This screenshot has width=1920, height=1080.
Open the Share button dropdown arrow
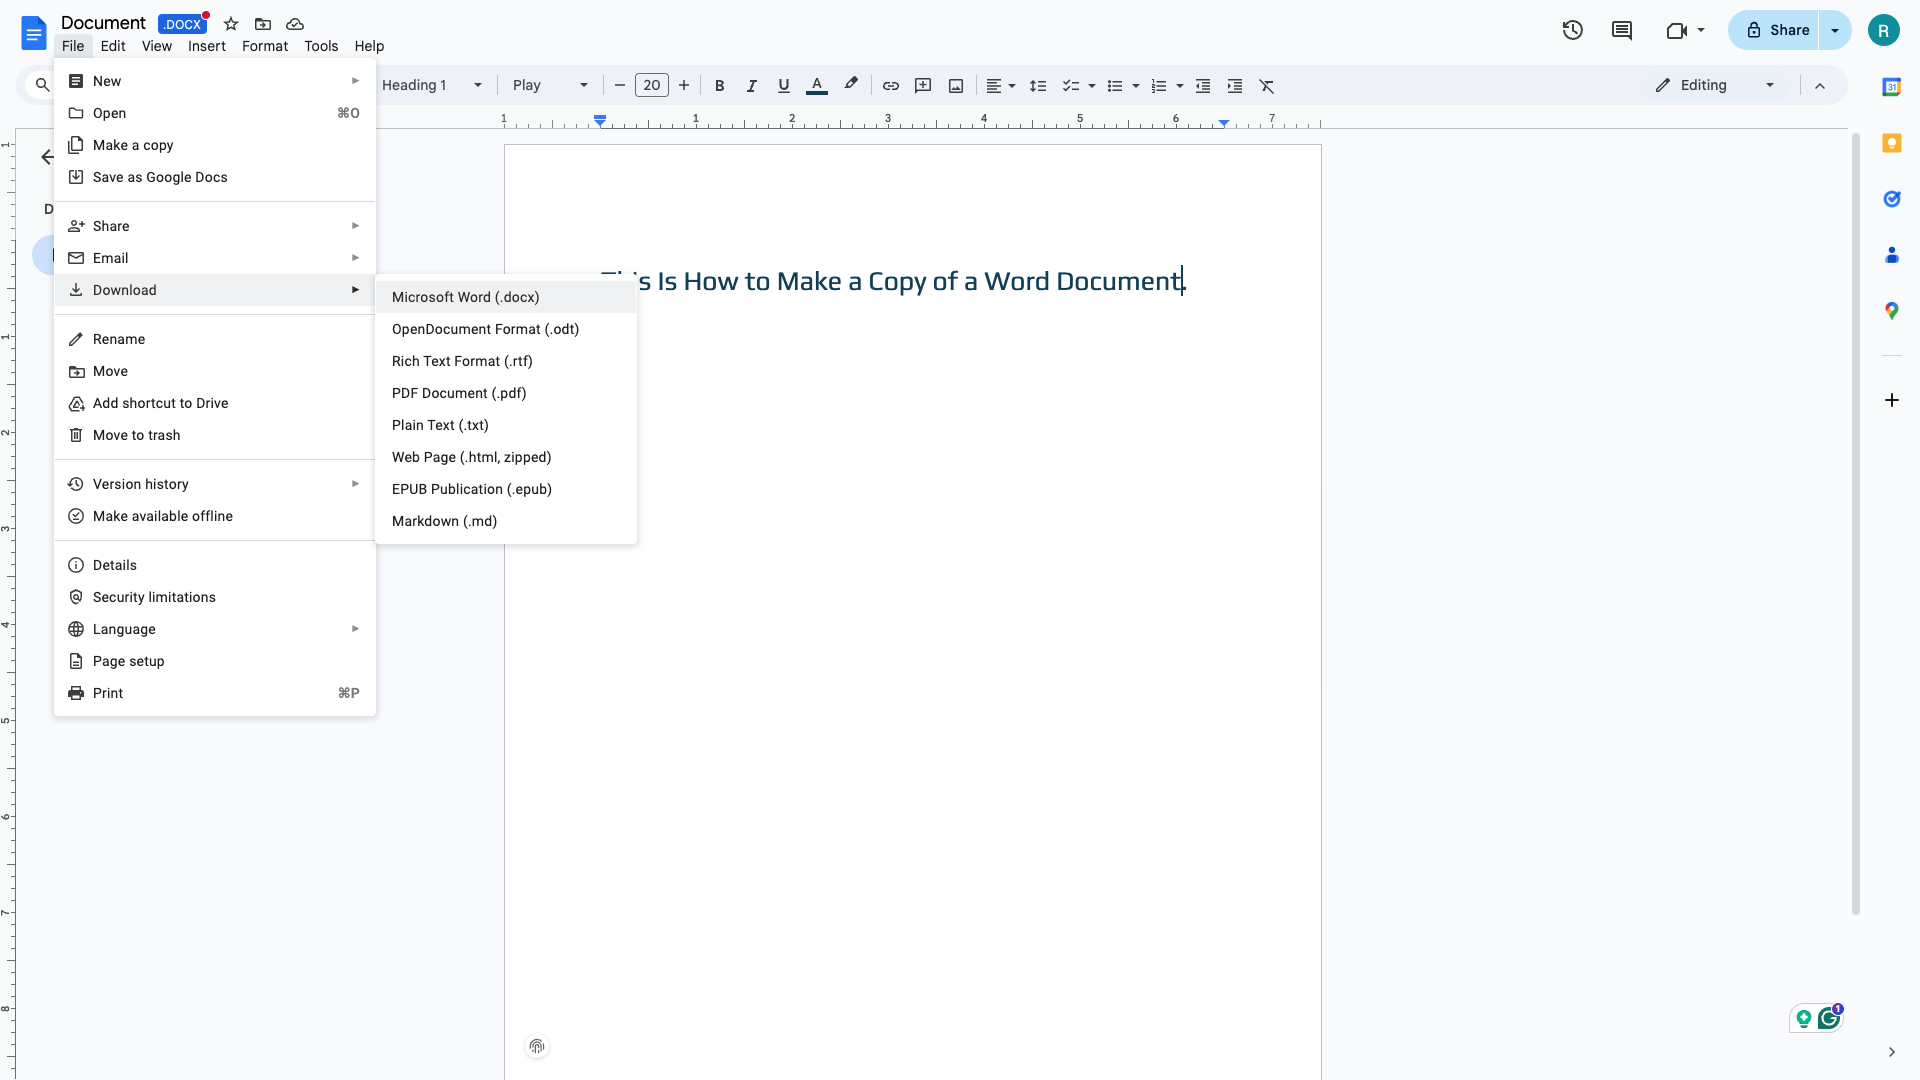tap(1835, 30)
